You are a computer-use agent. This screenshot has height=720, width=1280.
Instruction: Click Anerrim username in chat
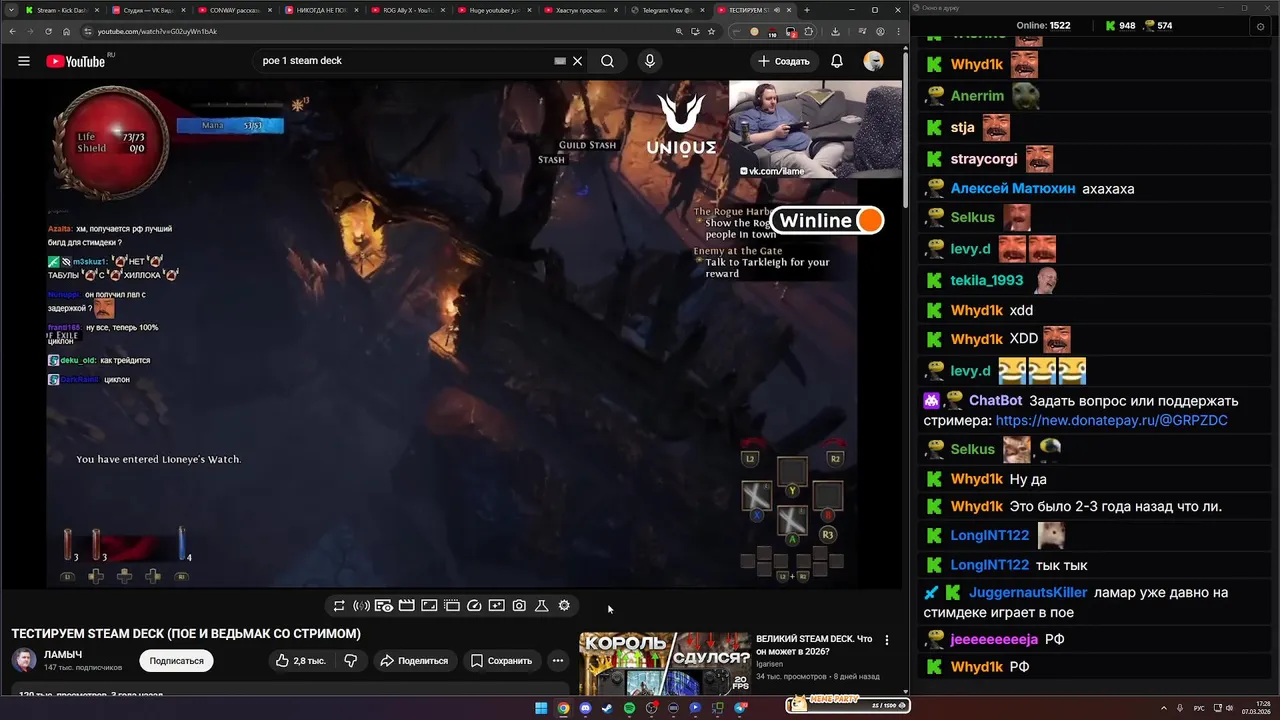point(977,96)
